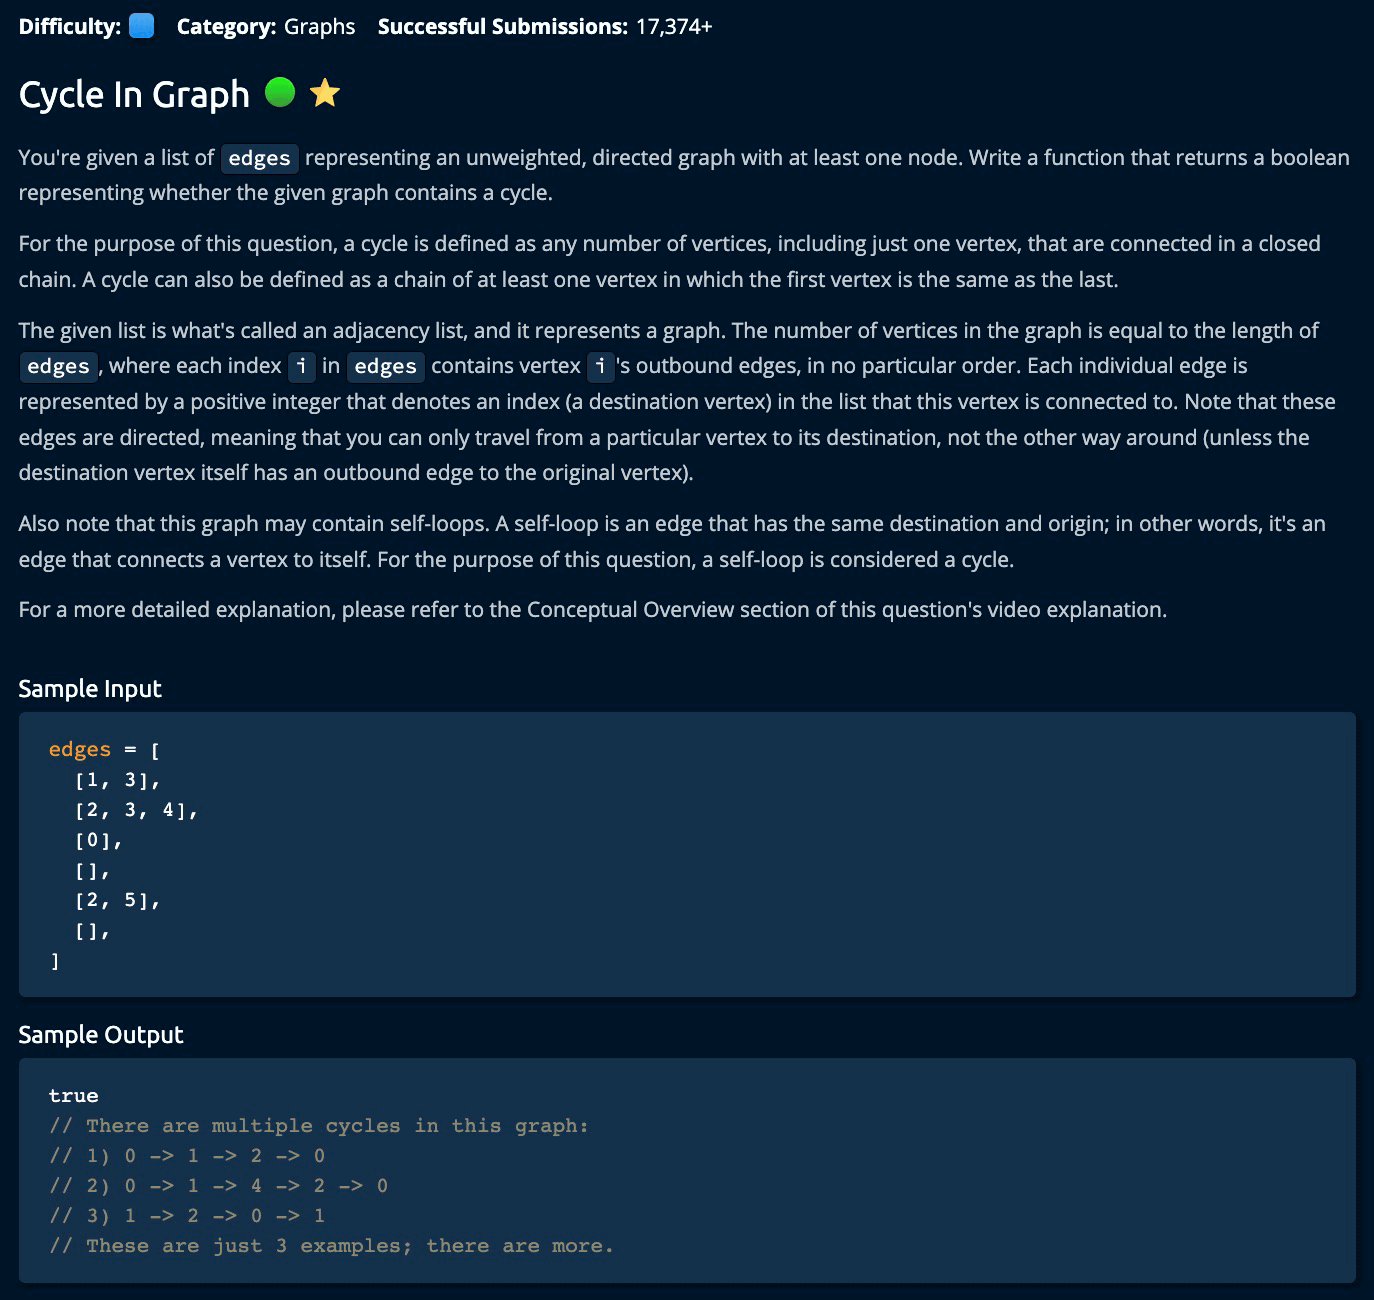Select the "Graphs" category label
The width and height of the screenshot is (1374, 1300).
(x=319, y=27)
